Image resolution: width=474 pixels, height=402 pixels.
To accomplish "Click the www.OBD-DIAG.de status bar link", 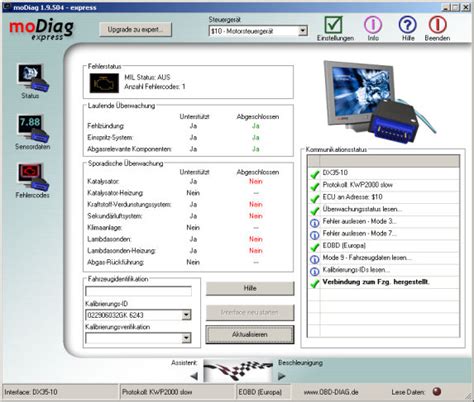I will click(331, 392).
